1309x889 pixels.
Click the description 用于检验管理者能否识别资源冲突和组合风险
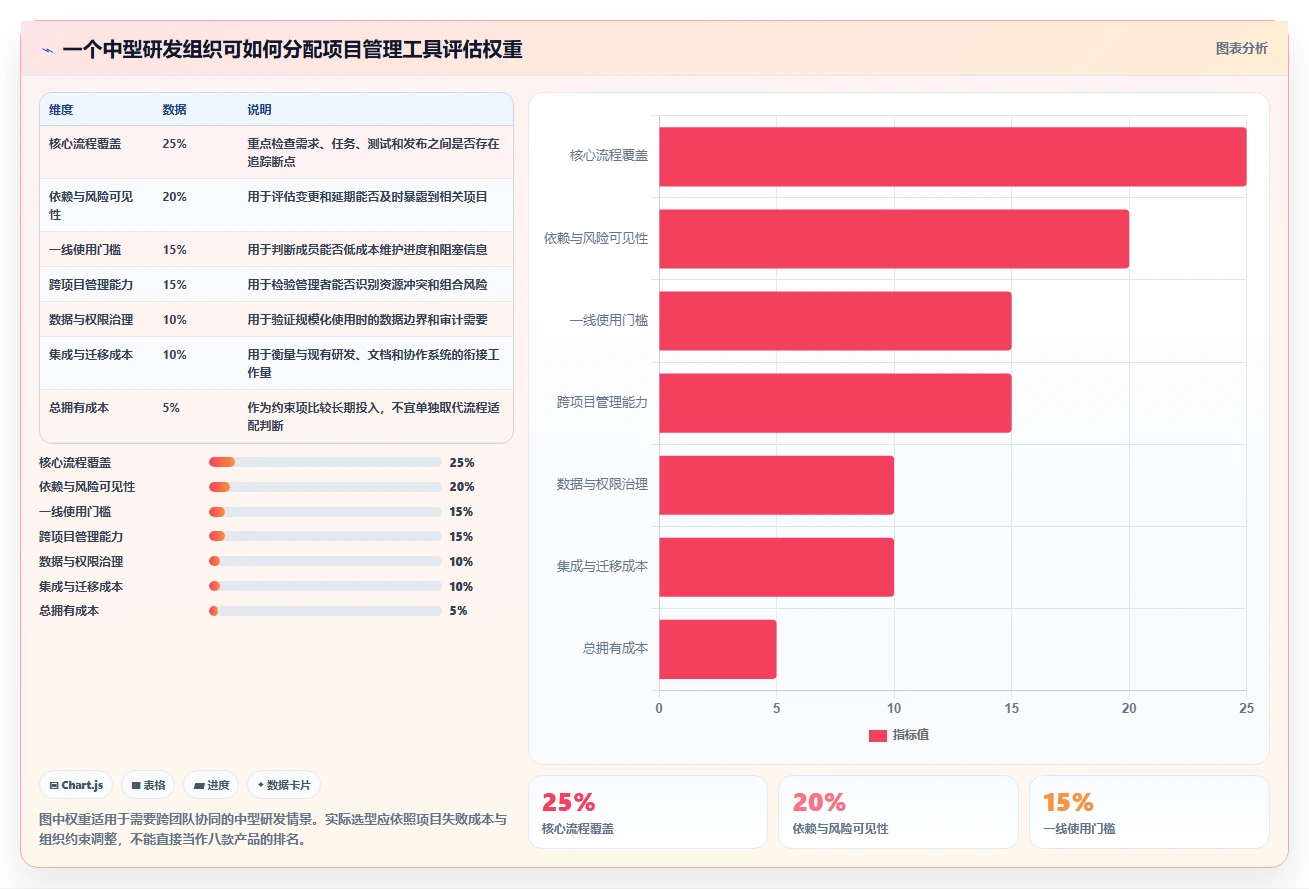[x=368, y=285]
